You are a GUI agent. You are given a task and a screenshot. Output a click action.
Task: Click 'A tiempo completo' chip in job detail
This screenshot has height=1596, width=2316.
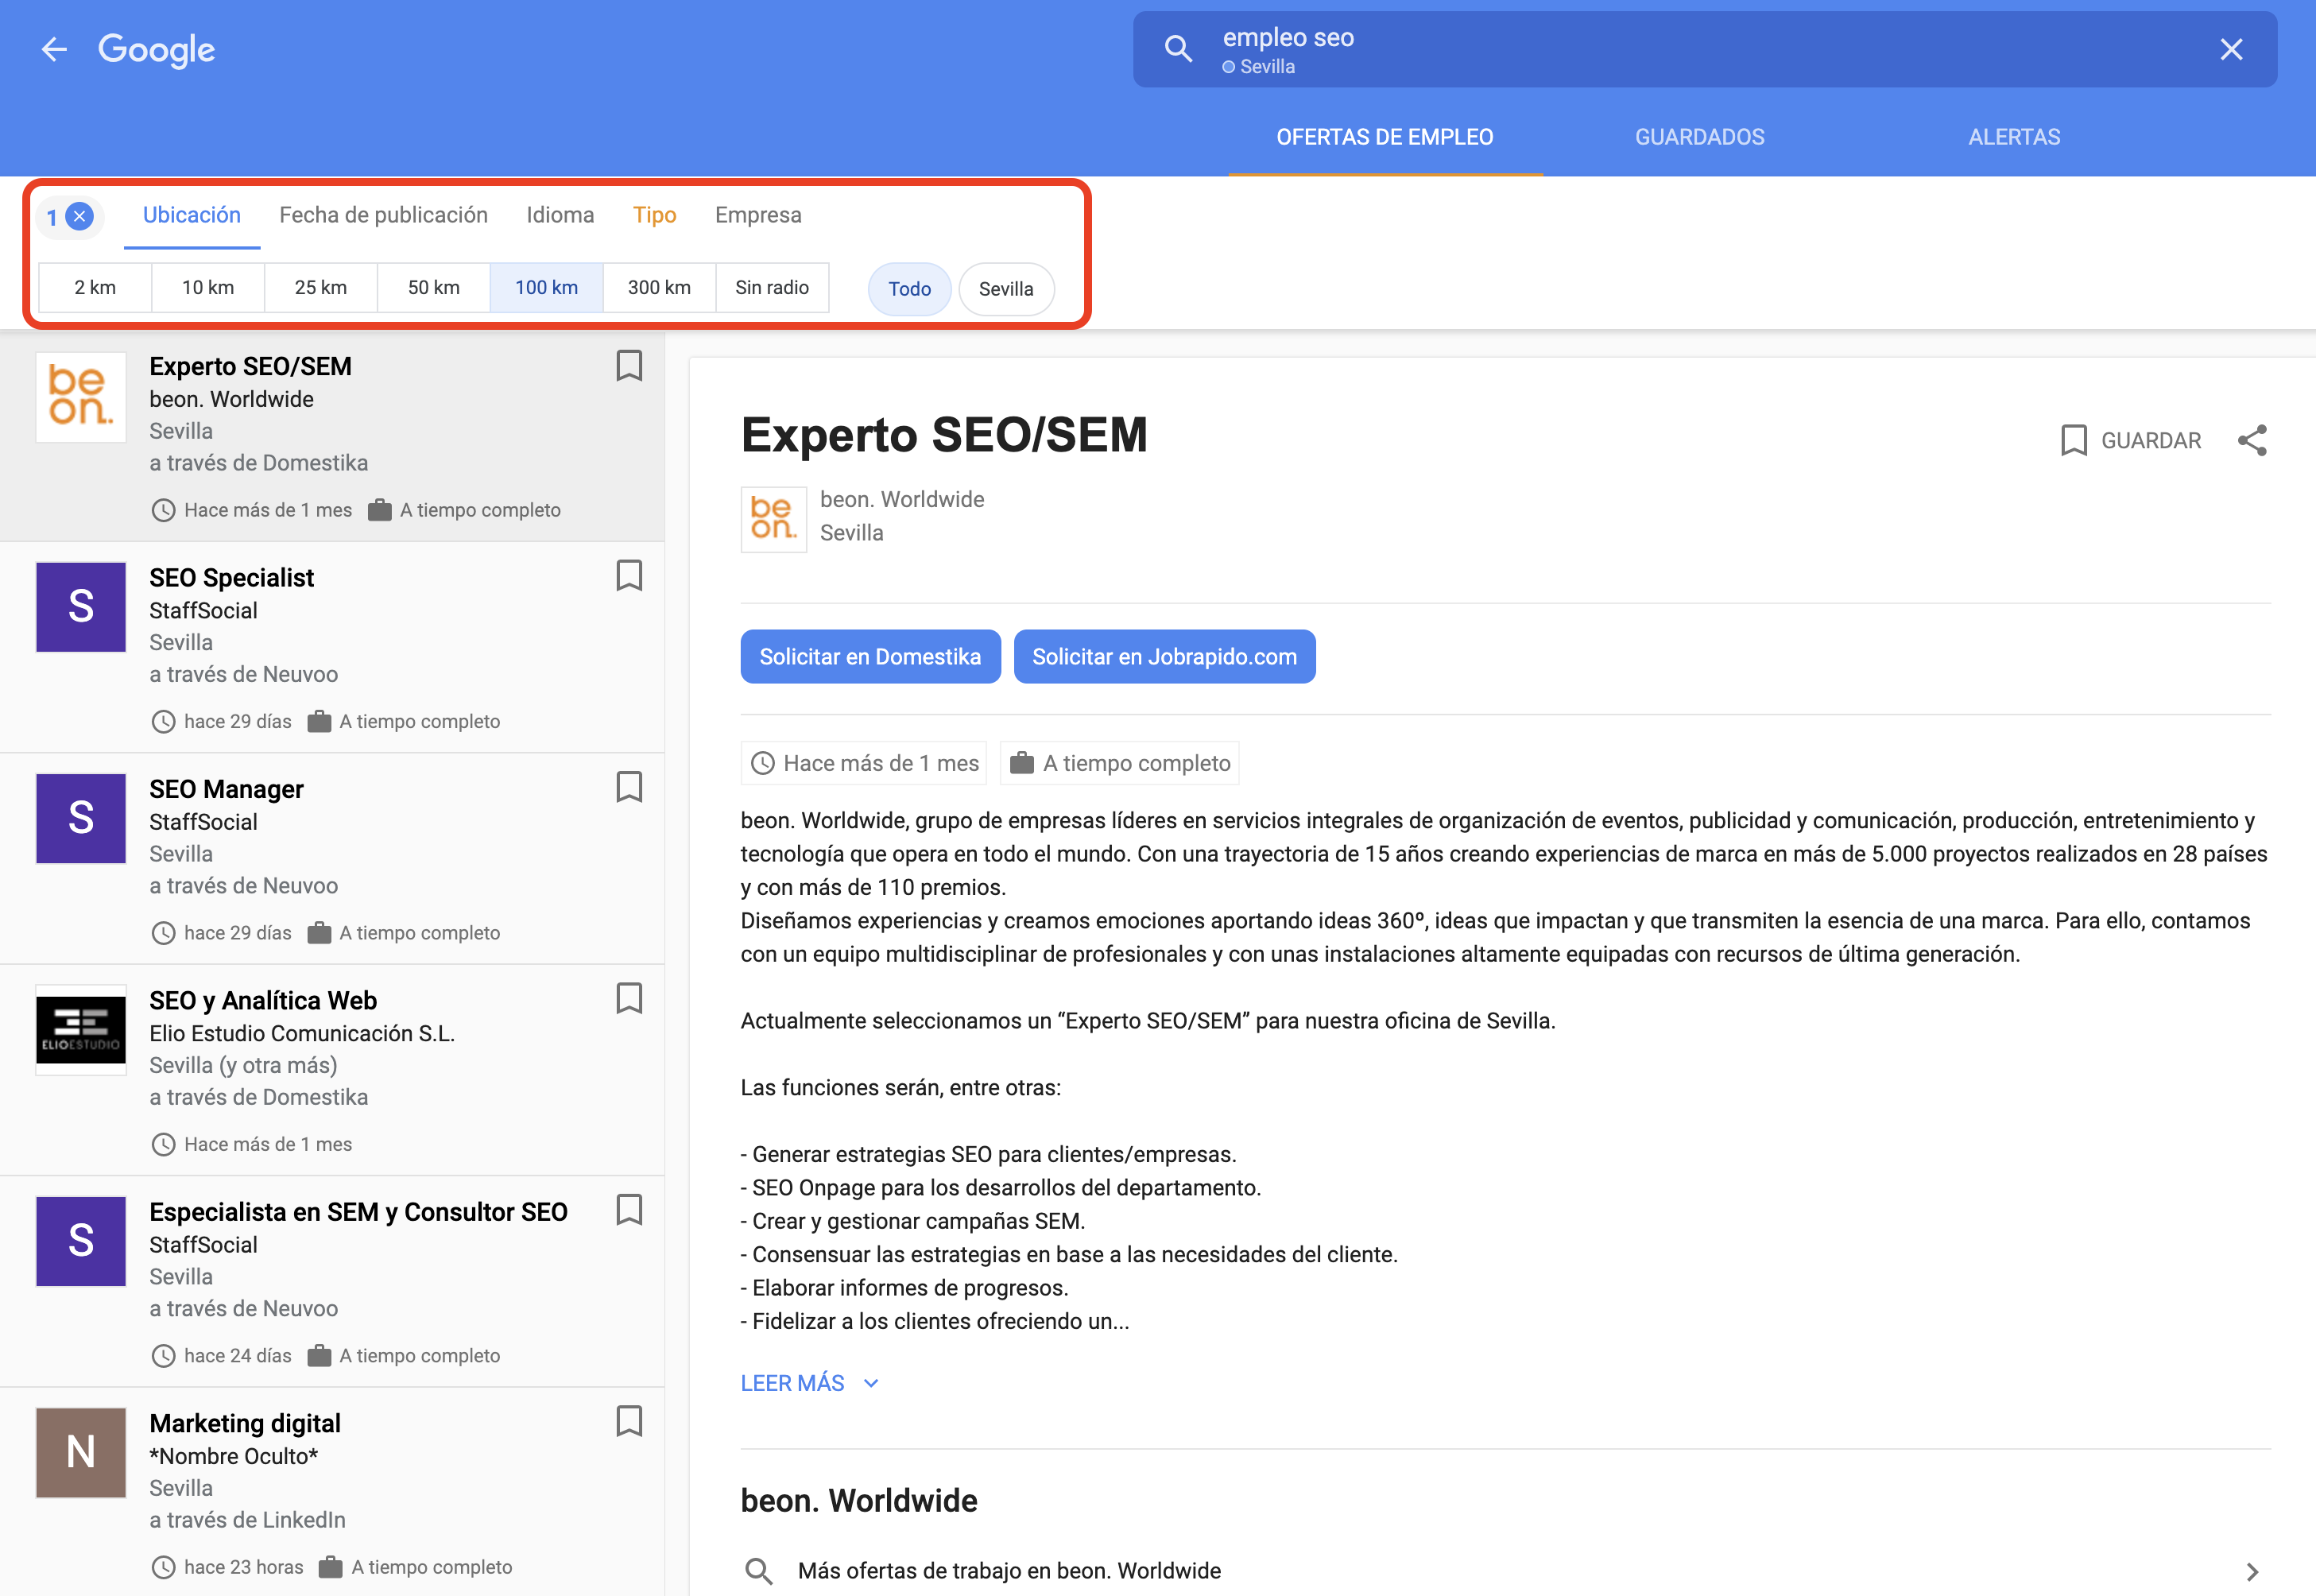[1120, 763]
